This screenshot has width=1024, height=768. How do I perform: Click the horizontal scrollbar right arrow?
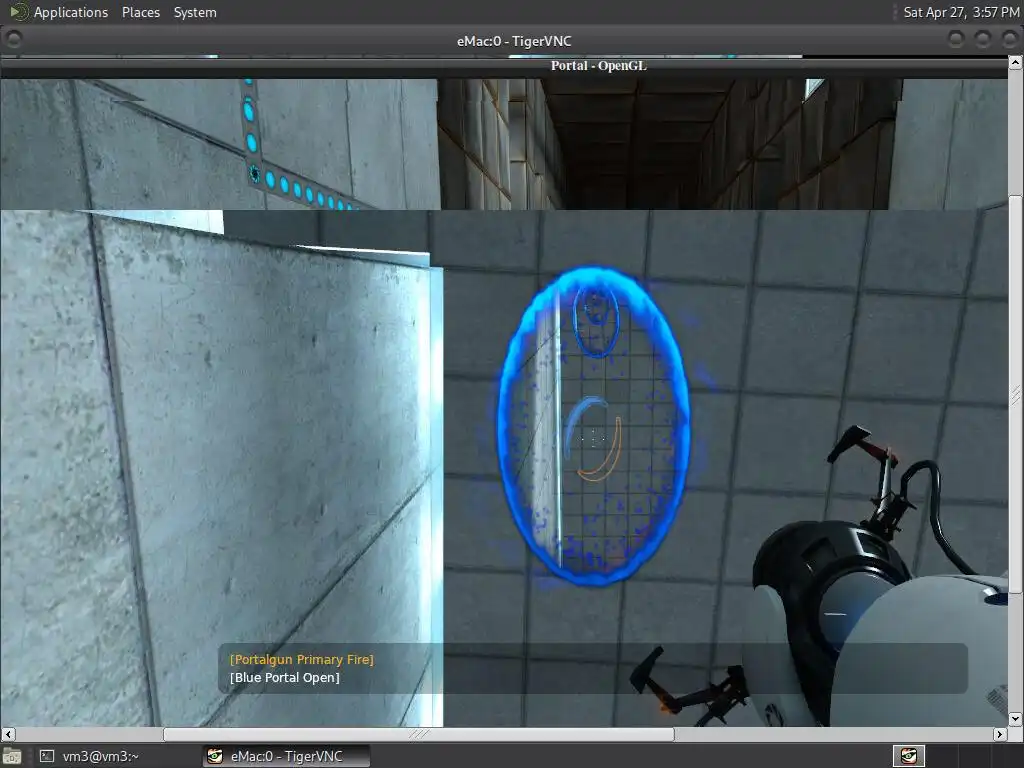(x=1000, y=734)
